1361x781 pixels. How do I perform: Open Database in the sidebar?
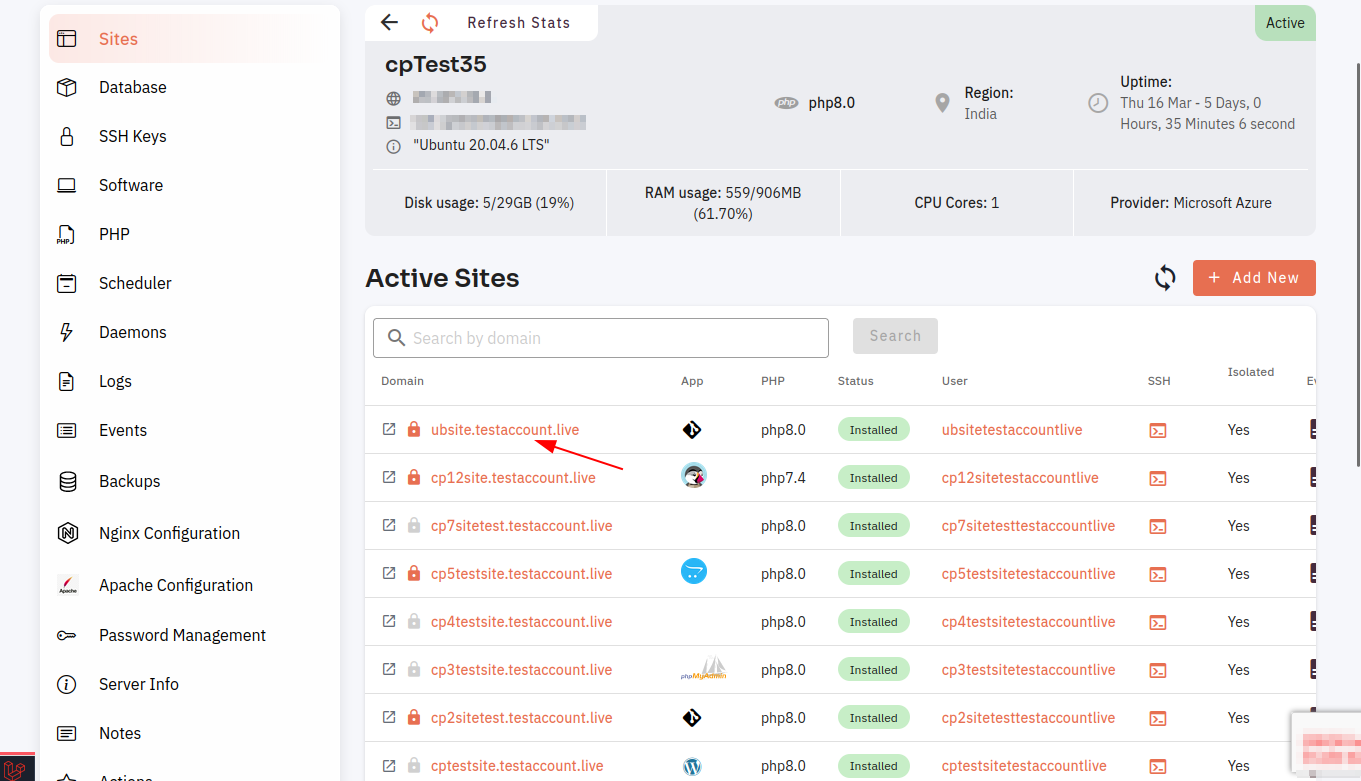(x=132, y=87)
